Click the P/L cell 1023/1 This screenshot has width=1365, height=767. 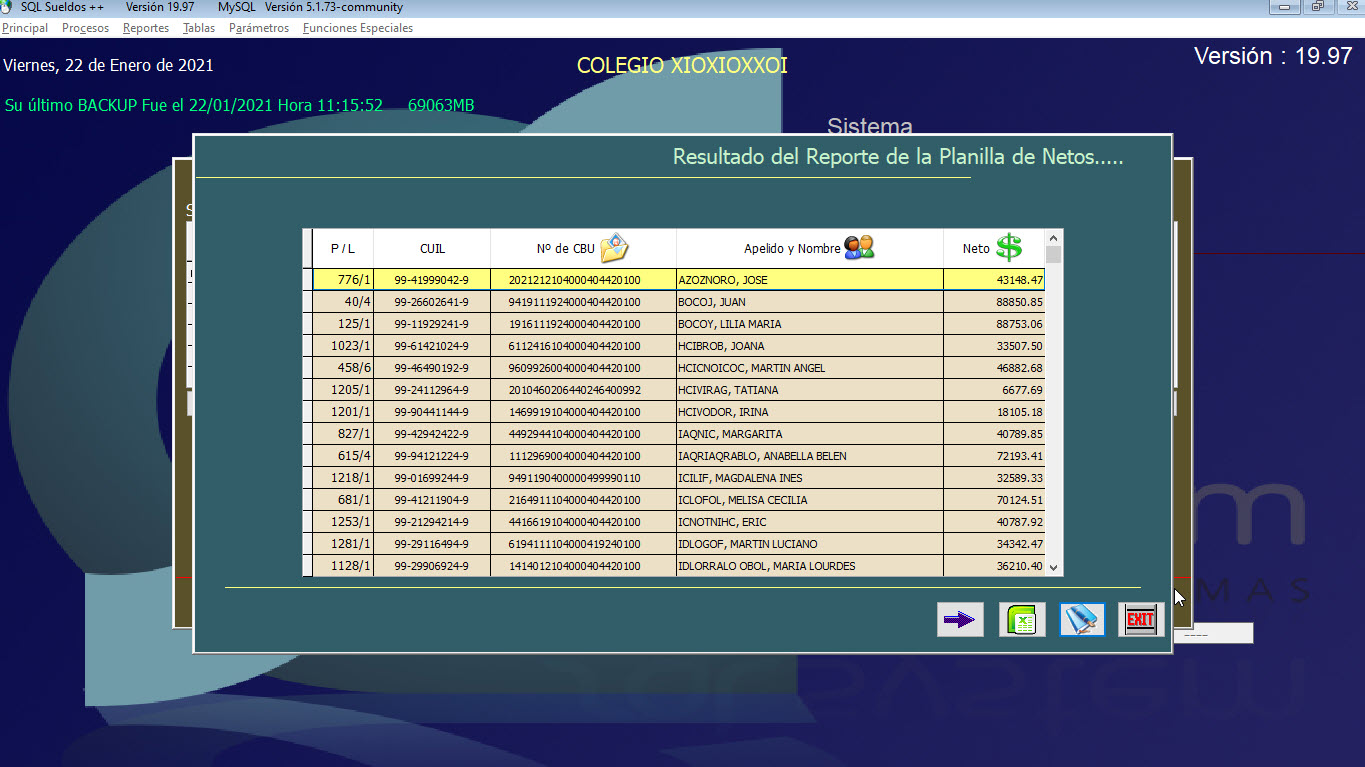point(343,346)
